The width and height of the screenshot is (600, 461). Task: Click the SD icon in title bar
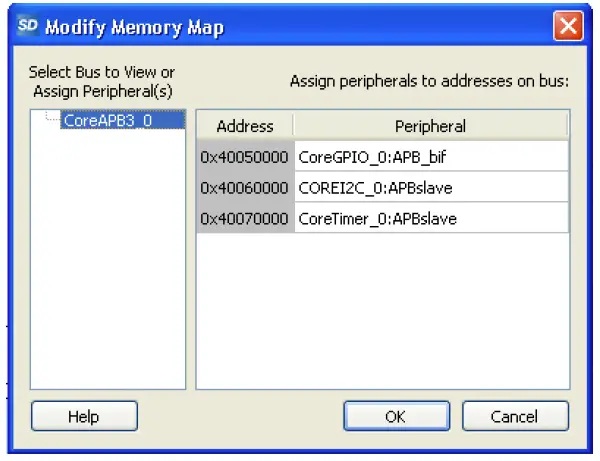click(27, 25)
